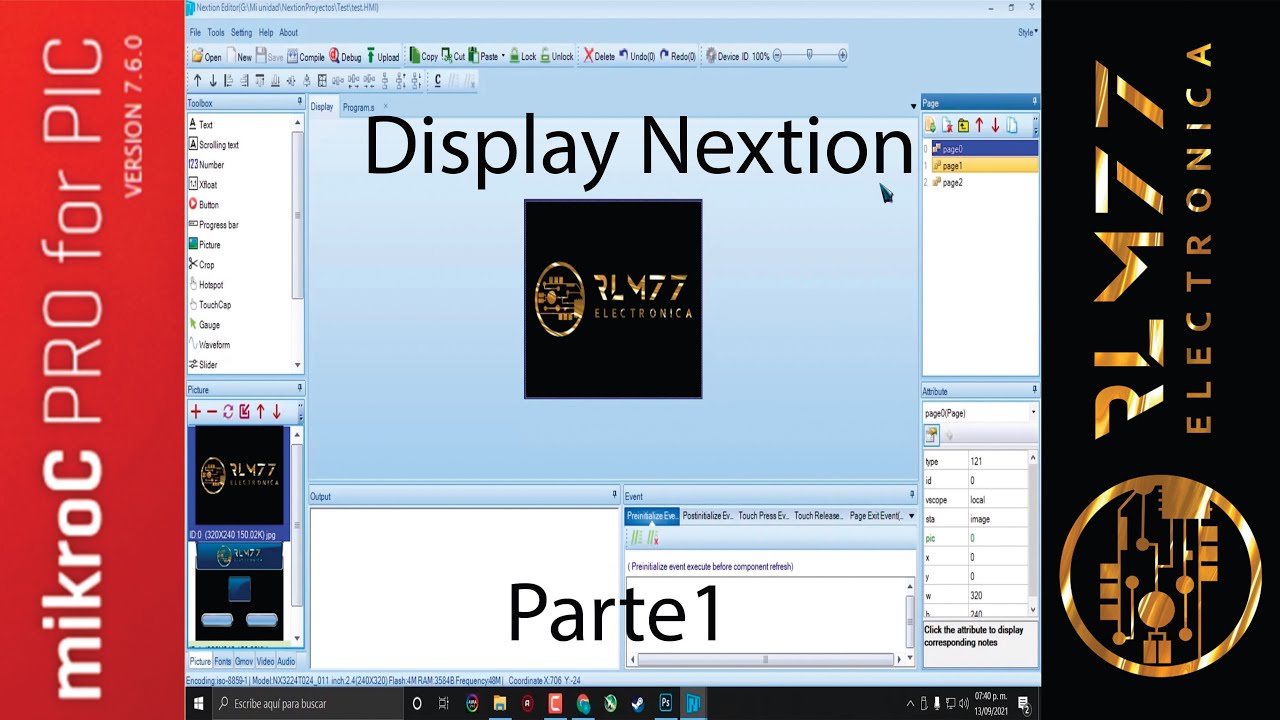Unlock the selected component

557,57
